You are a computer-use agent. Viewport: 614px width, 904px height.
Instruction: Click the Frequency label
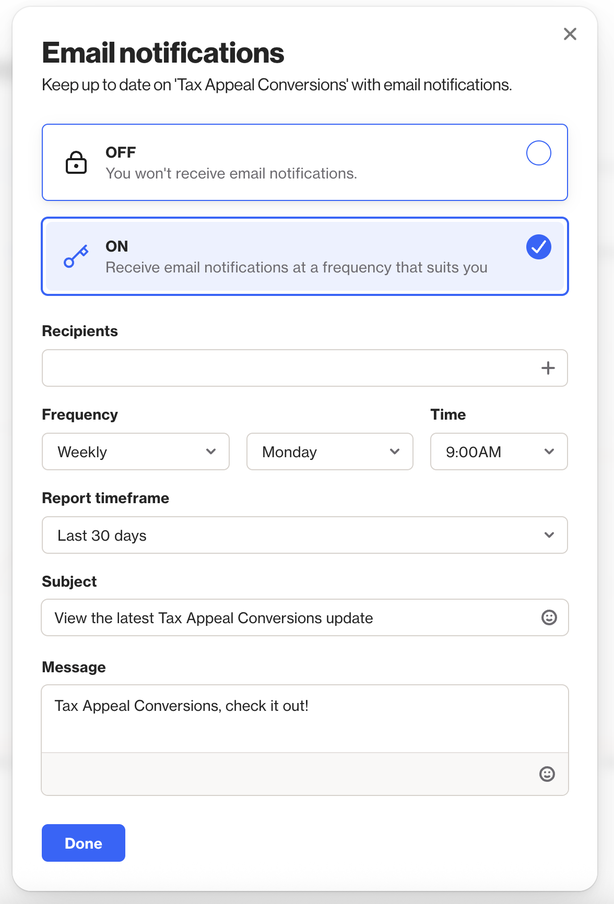click(80, 415)
